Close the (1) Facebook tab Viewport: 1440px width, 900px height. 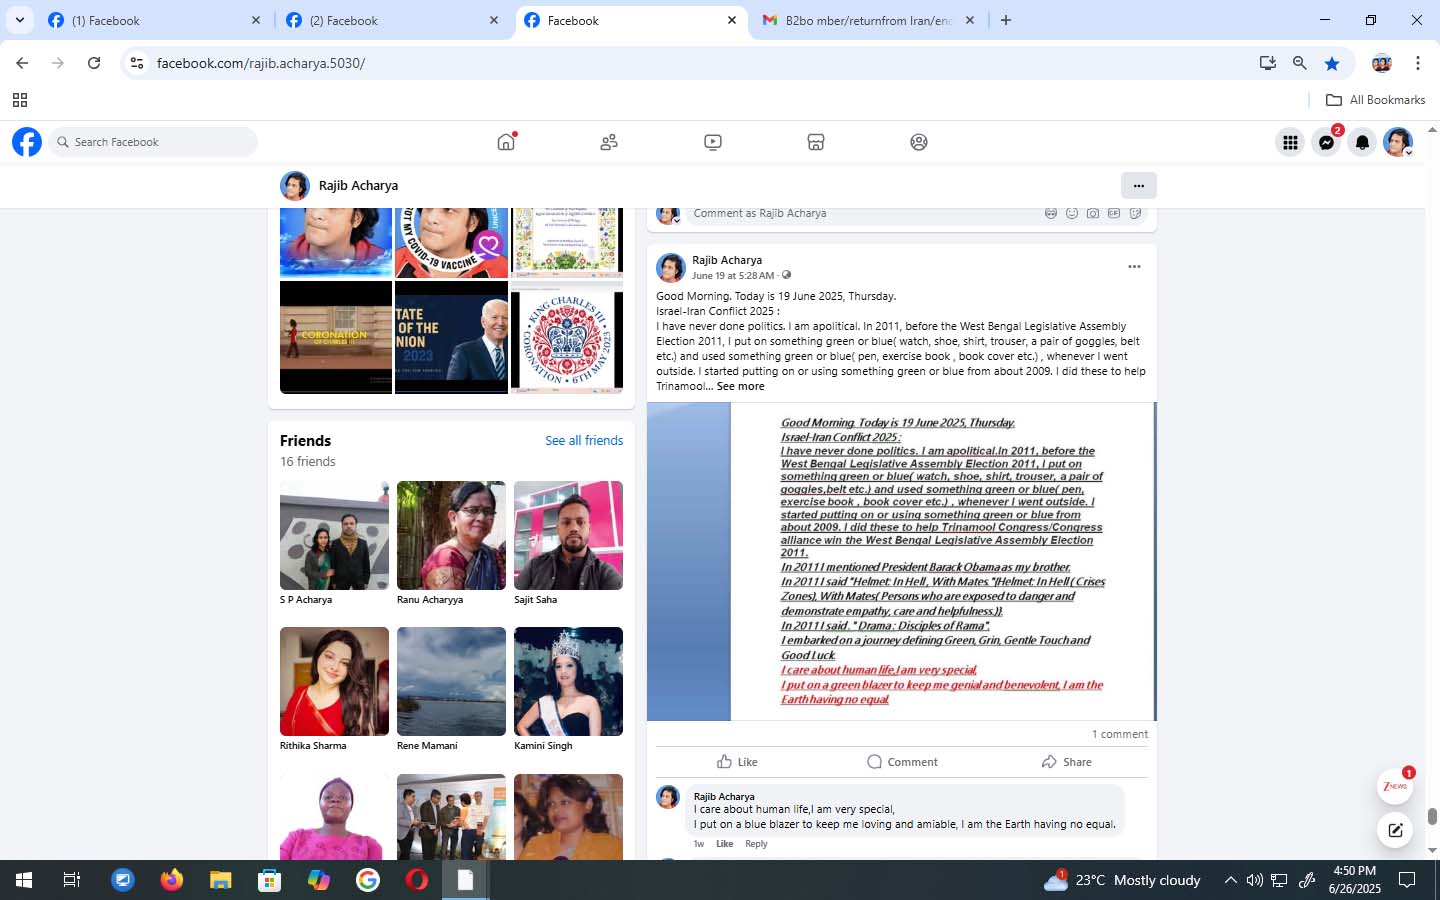tap(256, 20)
